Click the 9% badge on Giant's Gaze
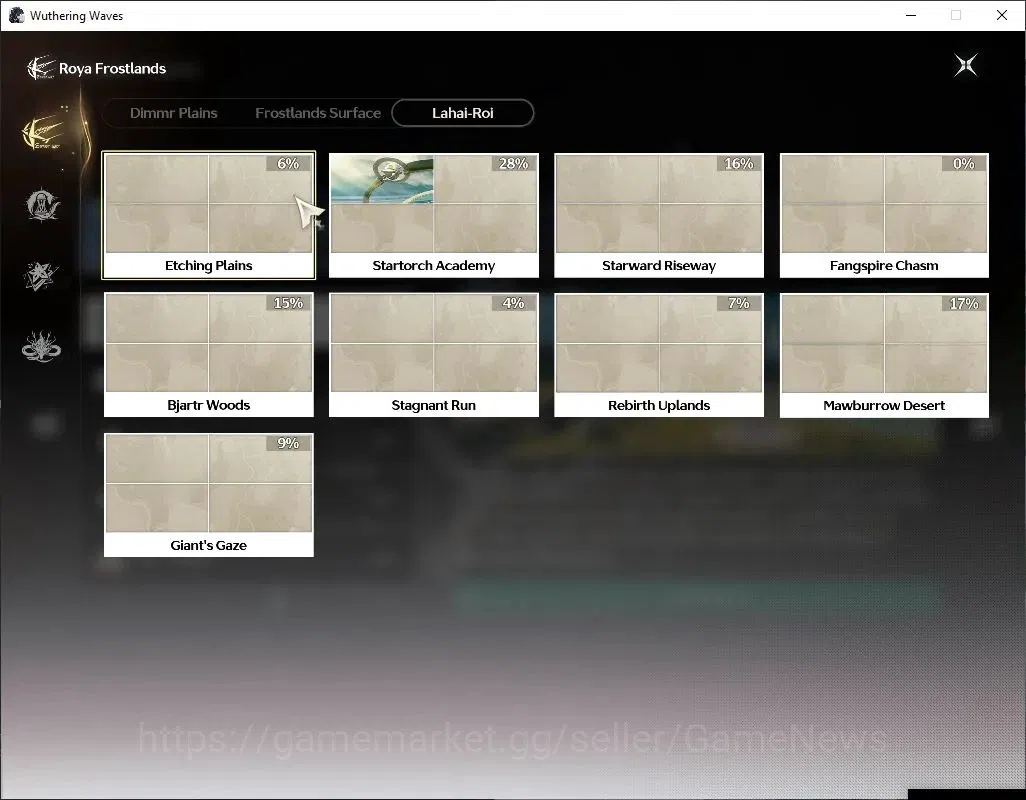This screenshot has width=1026, height=800. 289,443
